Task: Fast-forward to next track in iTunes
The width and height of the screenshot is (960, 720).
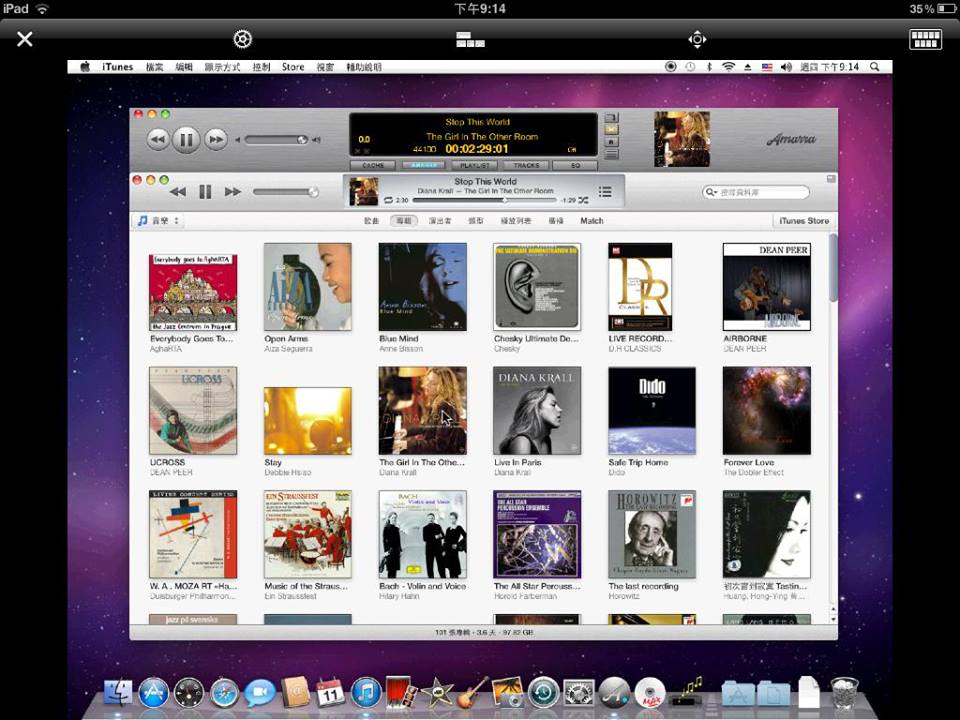Action: [x=233, y=192]
